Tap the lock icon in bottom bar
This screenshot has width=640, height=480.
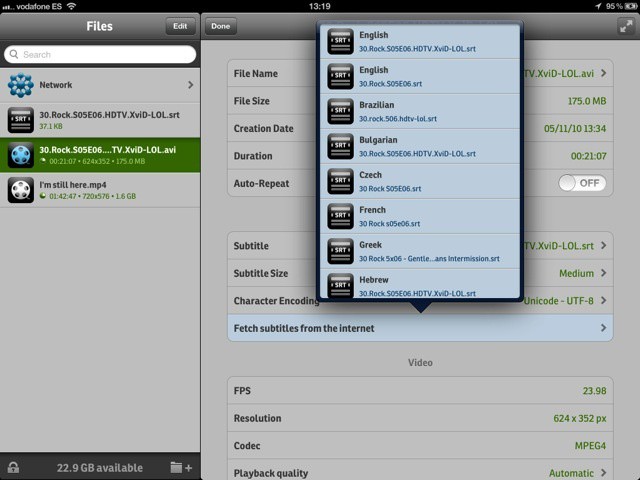(13, 467)
